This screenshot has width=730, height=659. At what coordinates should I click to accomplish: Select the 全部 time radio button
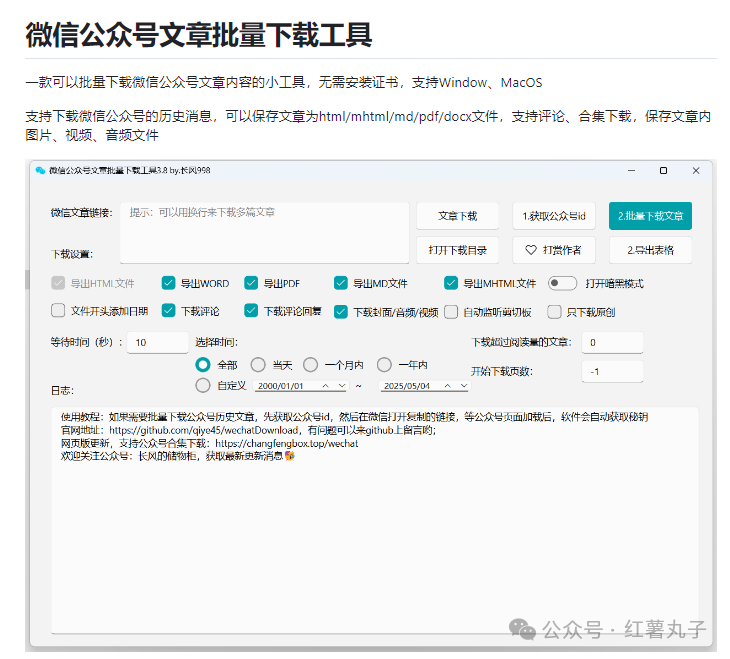203,365
